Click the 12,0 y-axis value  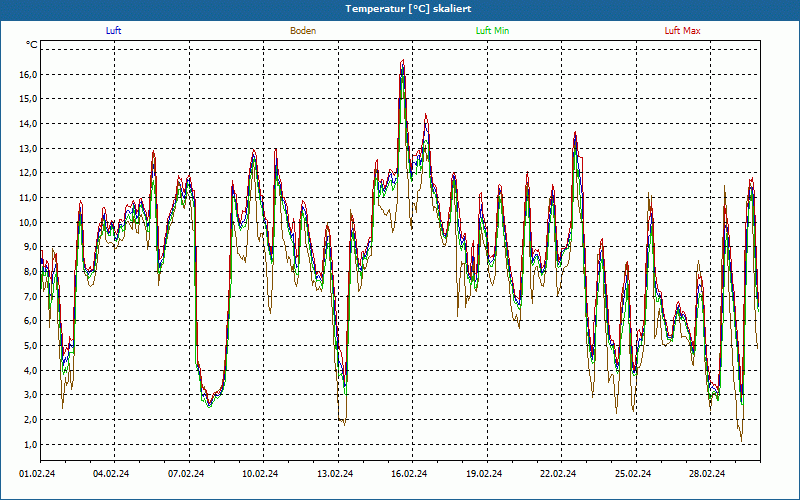point(28,173)
